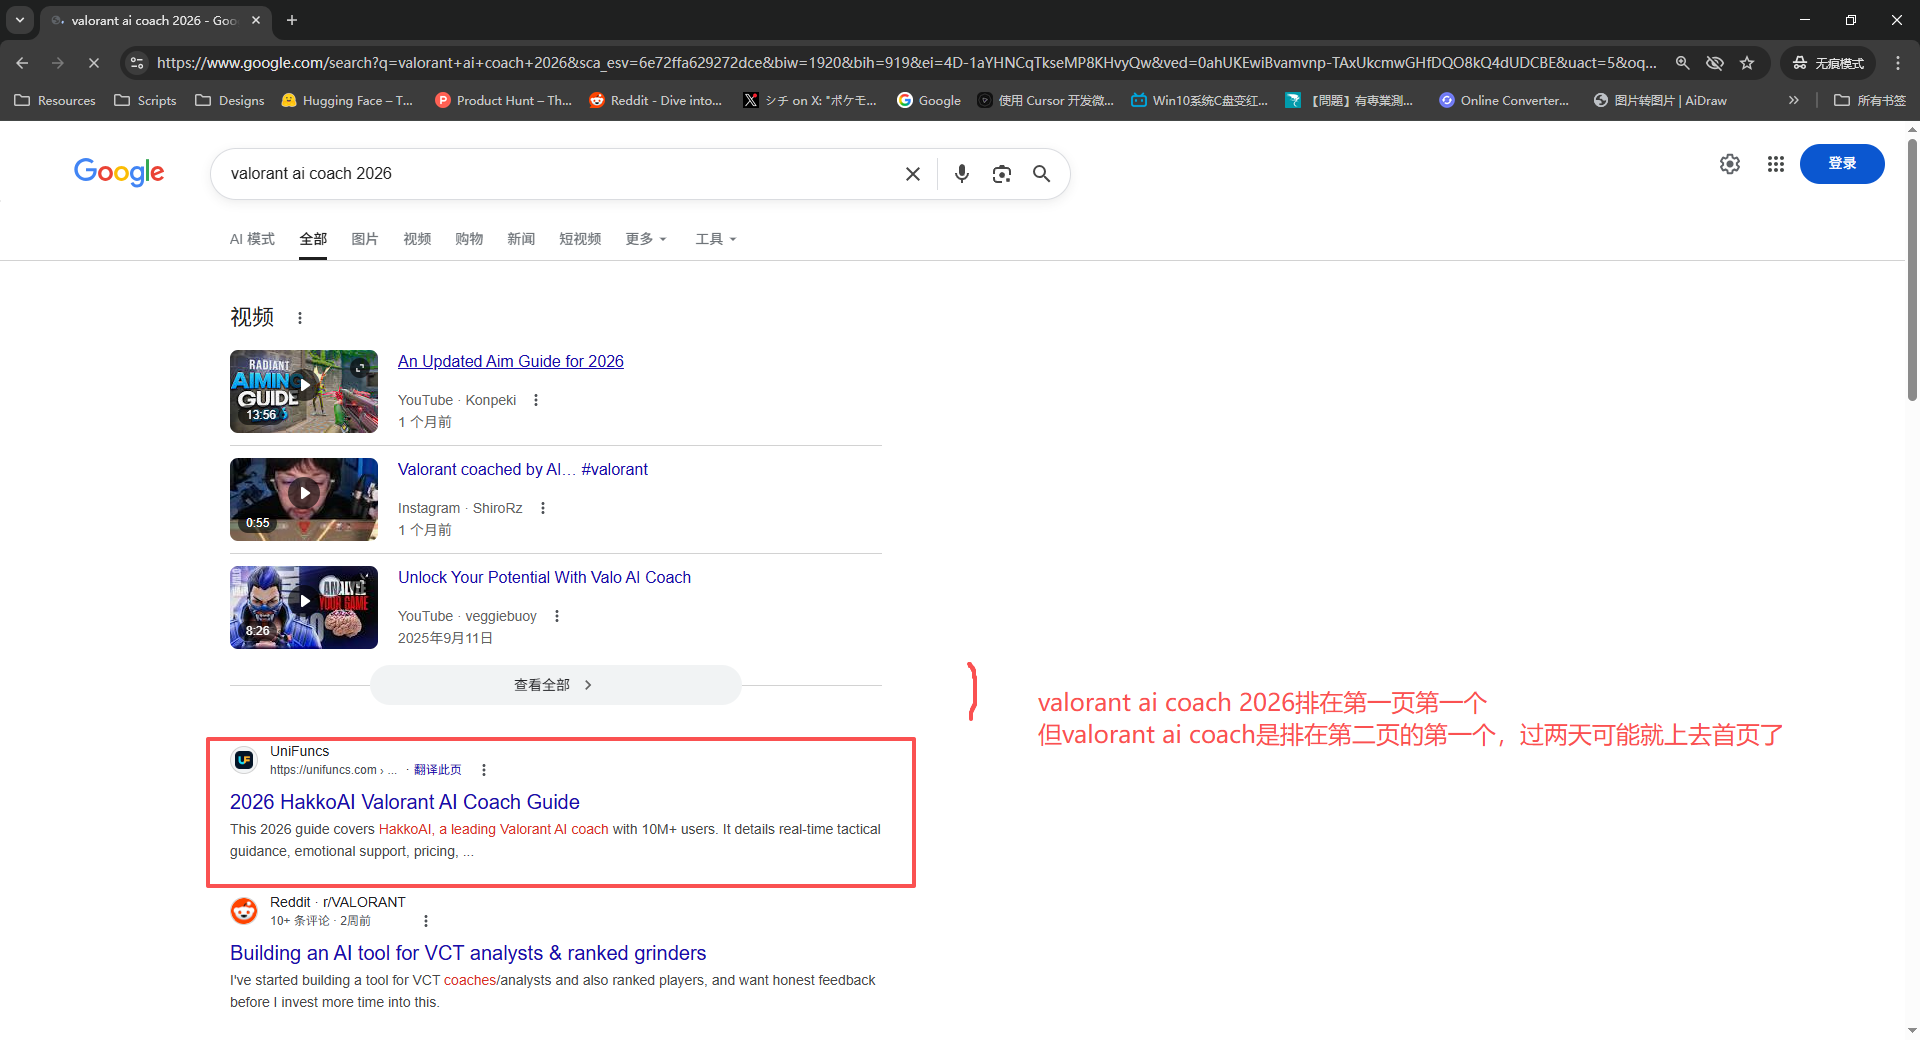
Task: Clear the search query with the X icon
Action: (912, 173)
